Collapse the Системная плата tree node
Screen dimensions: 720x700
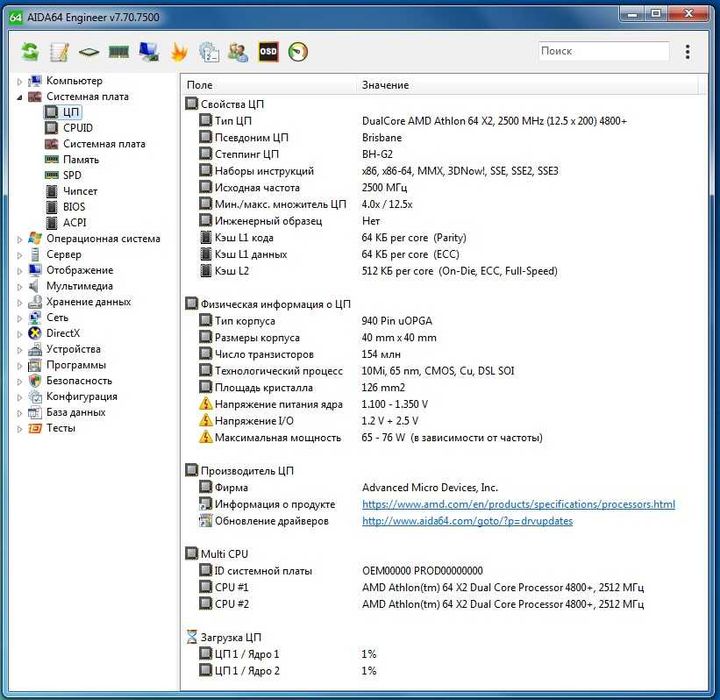click(x=19, y=97)
